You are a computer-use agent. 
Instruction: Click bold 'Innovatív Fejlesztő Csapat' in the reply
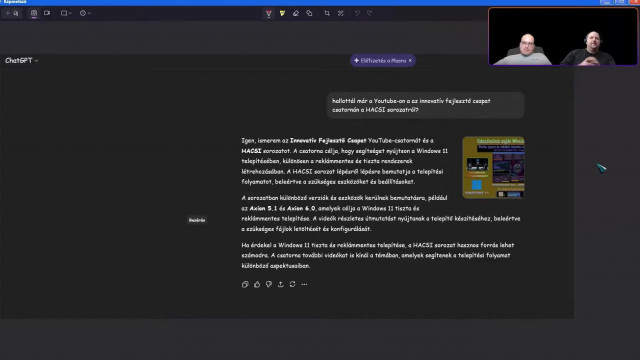(328, 140)
